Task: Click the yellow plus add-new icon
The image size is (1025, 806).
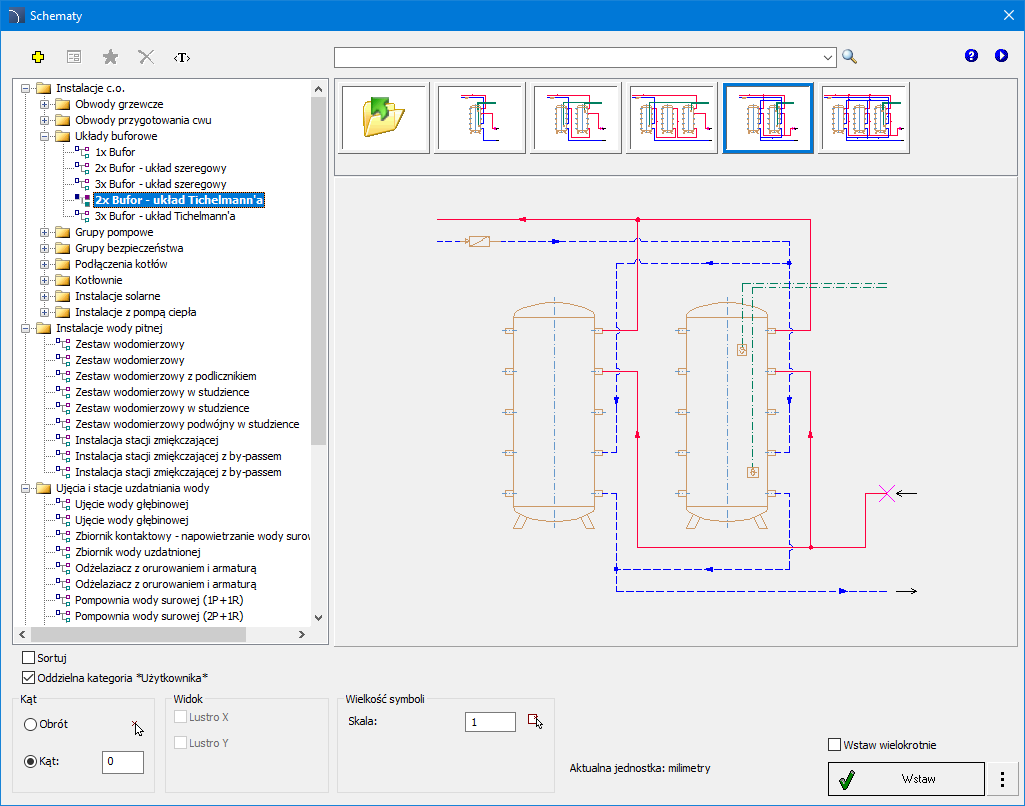Action: pos(39,57)
